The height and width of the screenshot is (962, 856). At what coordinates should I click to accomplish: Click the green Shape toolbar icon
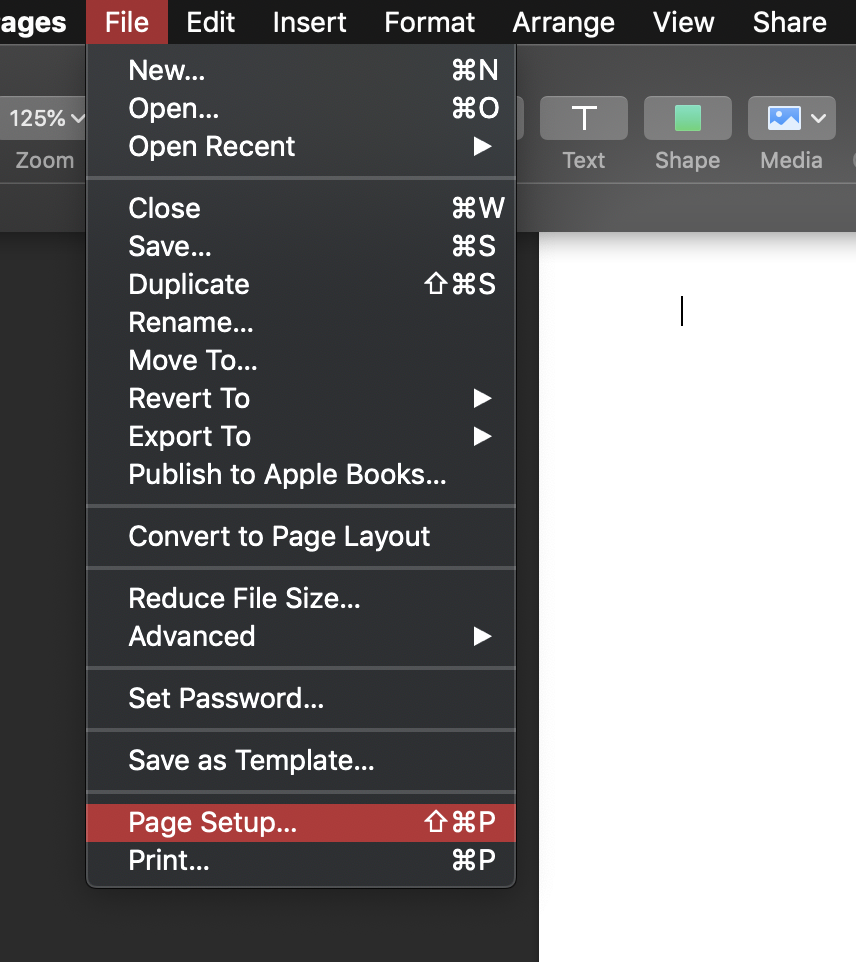click(688, 118)
